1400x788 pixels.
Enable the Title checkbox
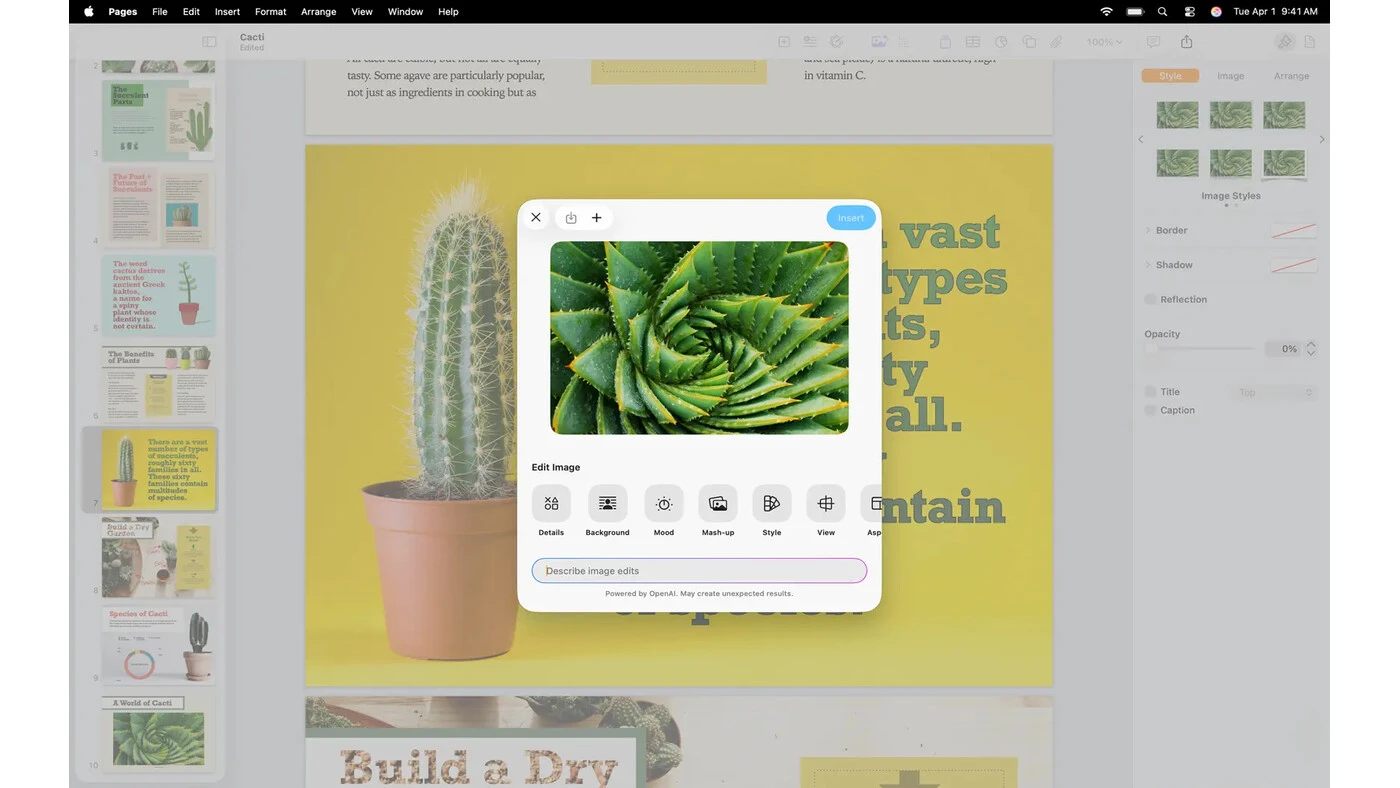[1150, 392]
